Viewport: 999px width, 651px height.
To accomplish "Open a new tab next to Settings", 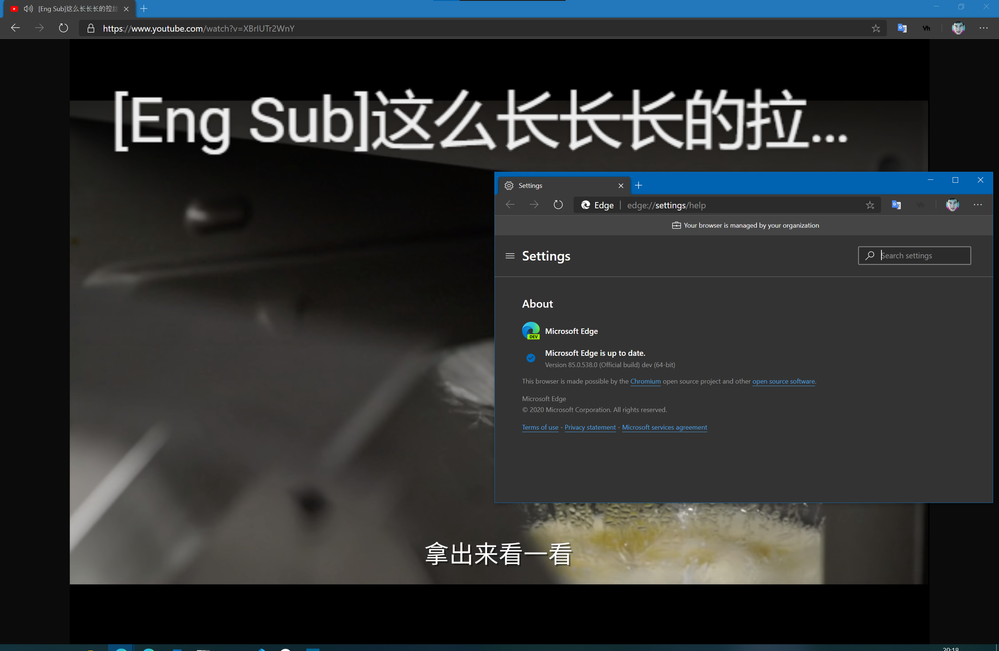I will pos(638,185).
